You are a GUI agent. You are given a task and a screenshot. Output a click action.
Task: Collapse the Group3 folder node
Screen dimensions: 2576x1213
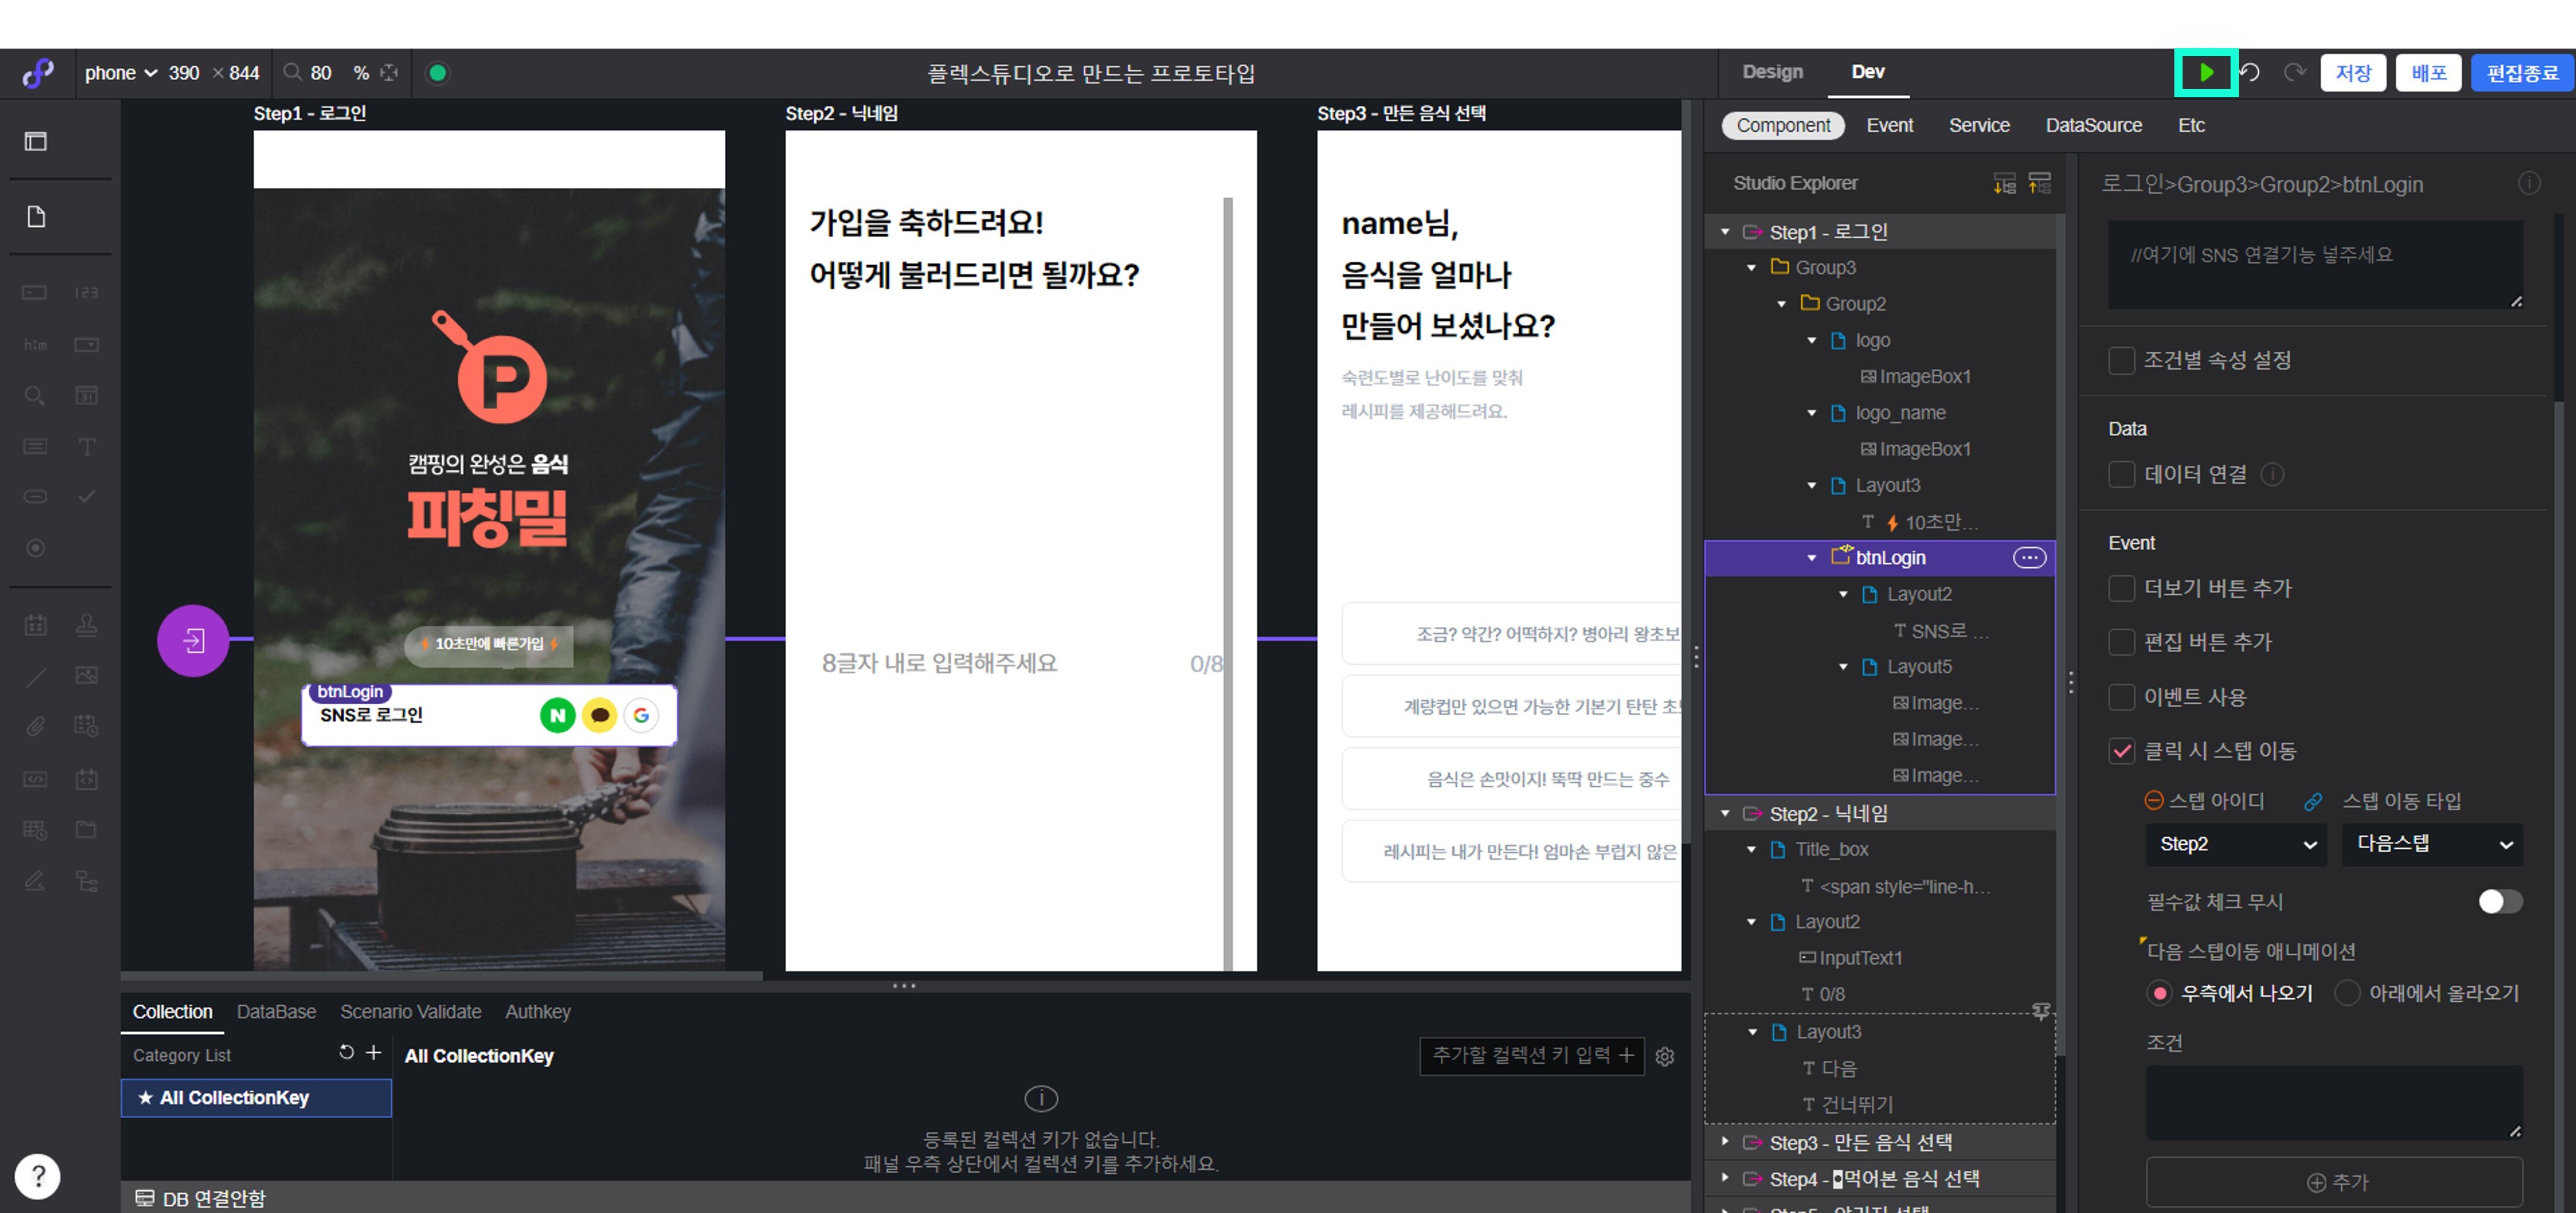(x=1751, y=268)
